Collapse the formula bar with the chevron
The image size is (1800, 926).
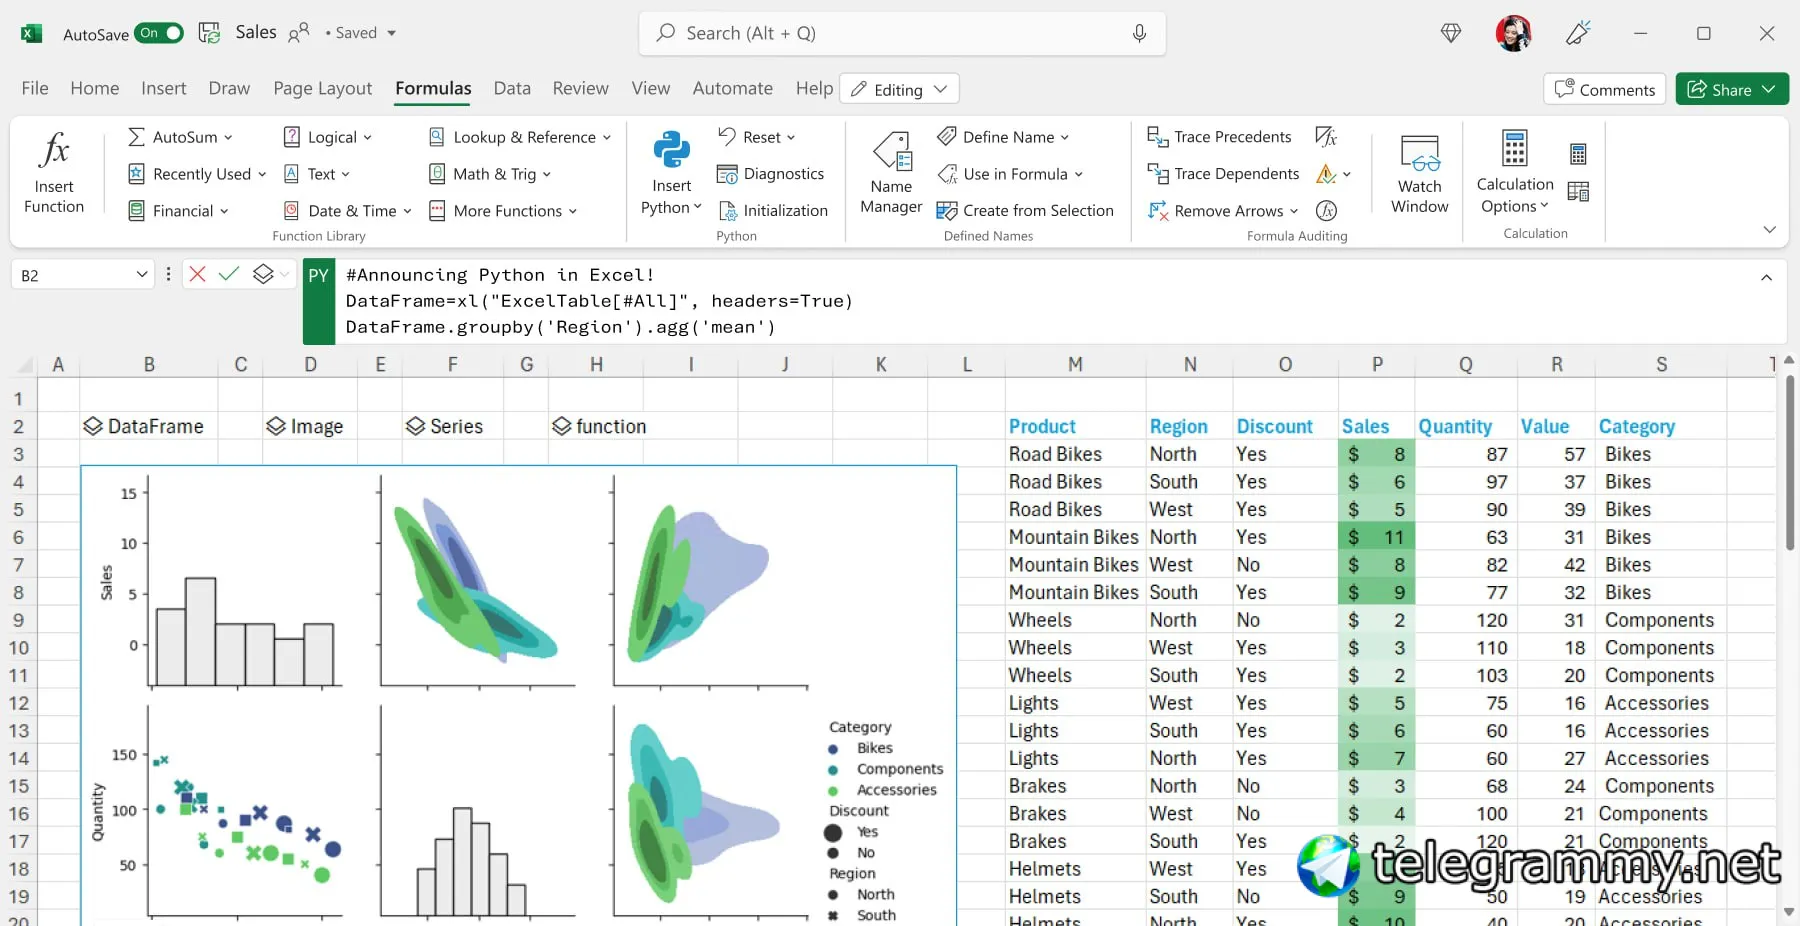click(1767, 277)
